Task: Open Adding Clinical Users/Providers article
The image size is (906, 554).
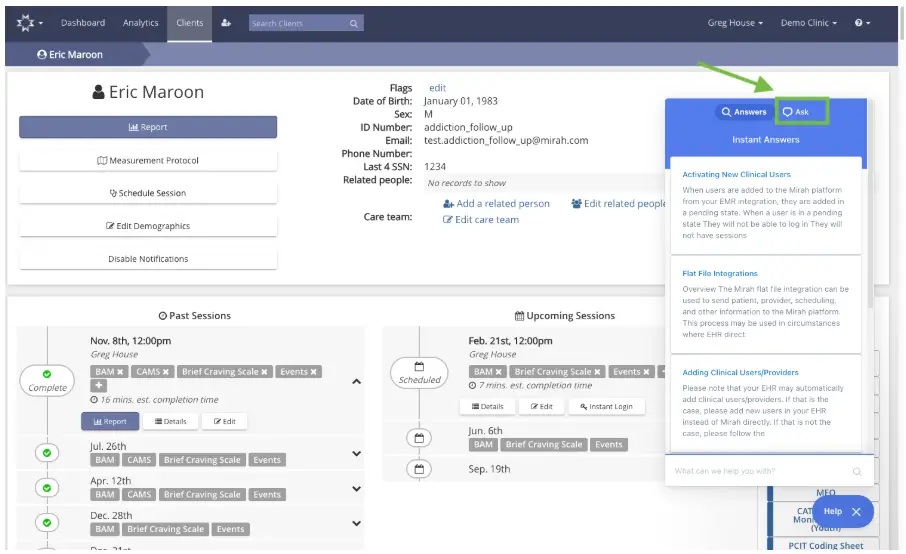Action: (x=740, y=373)
